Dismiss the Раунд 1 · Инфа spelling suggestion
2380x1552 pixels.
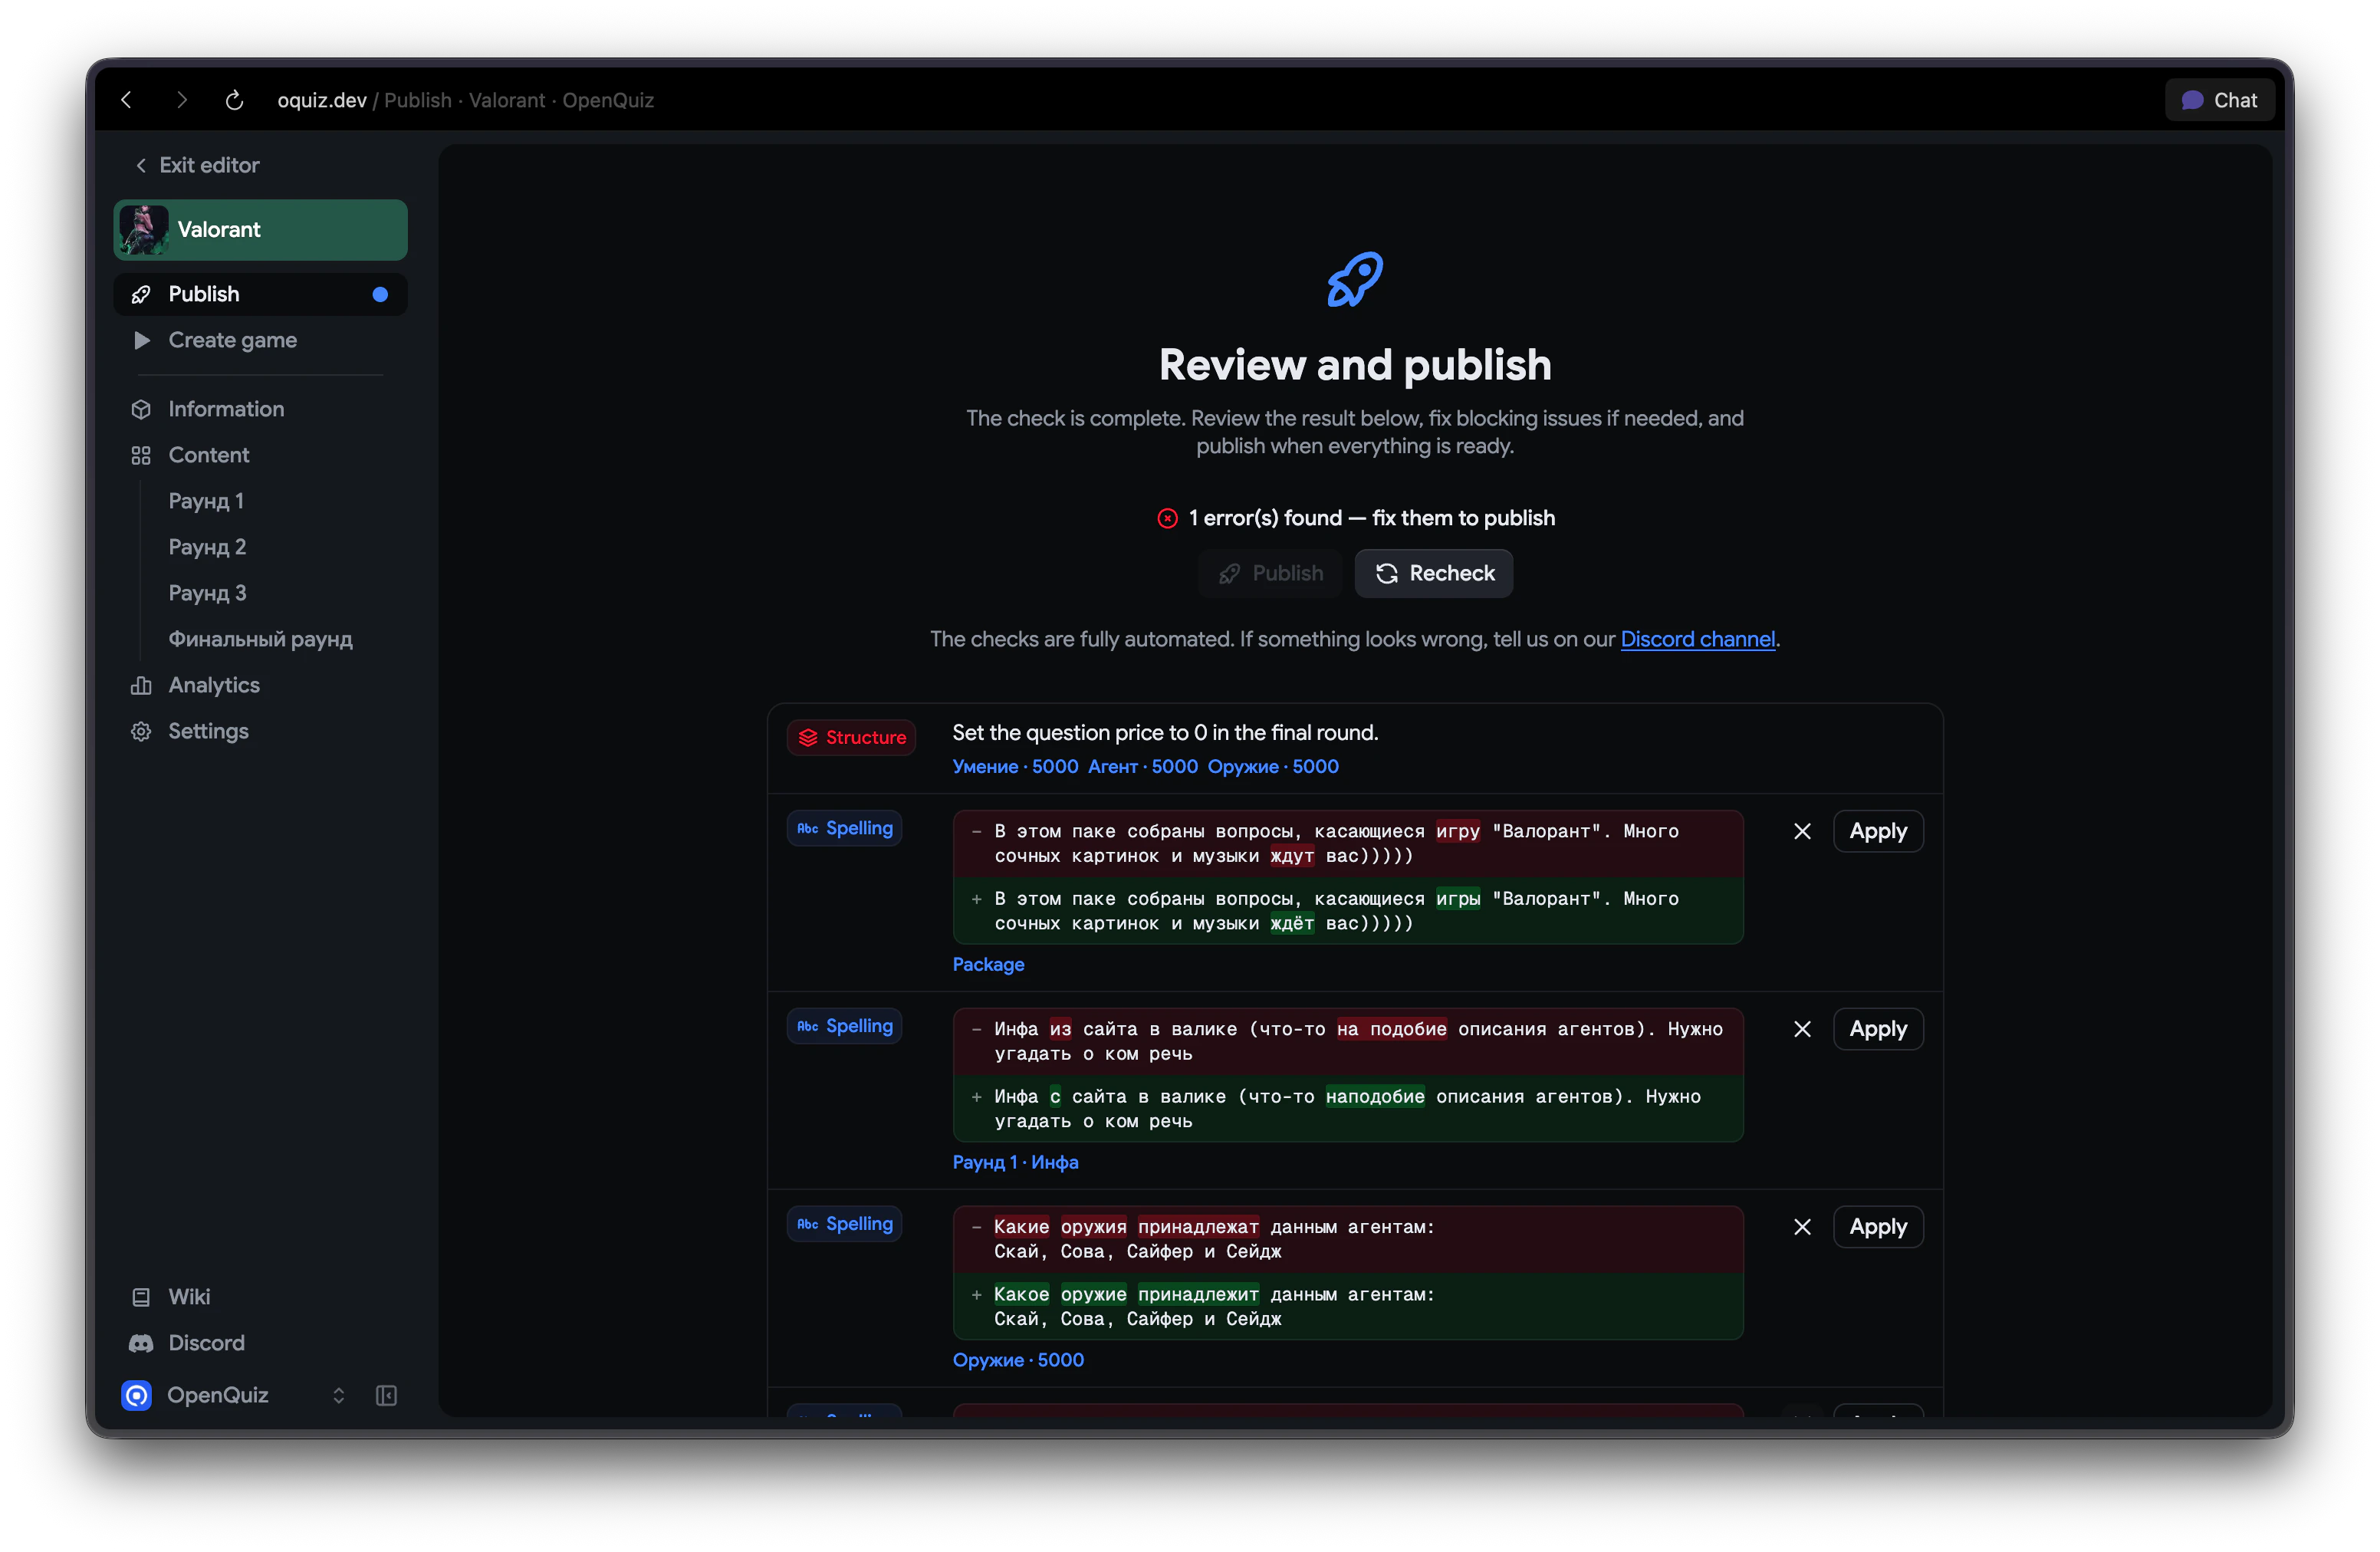(x=1802, y=1029)
